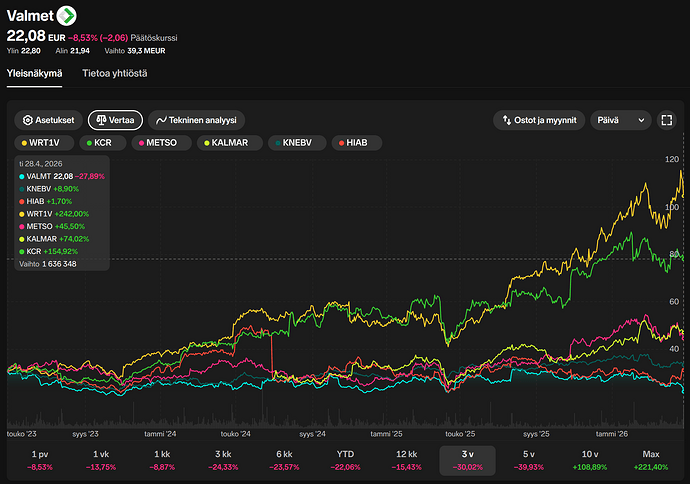Click the ti 28.4. 2026 date label
Screen dimensions: 690x484
point(40,164)
